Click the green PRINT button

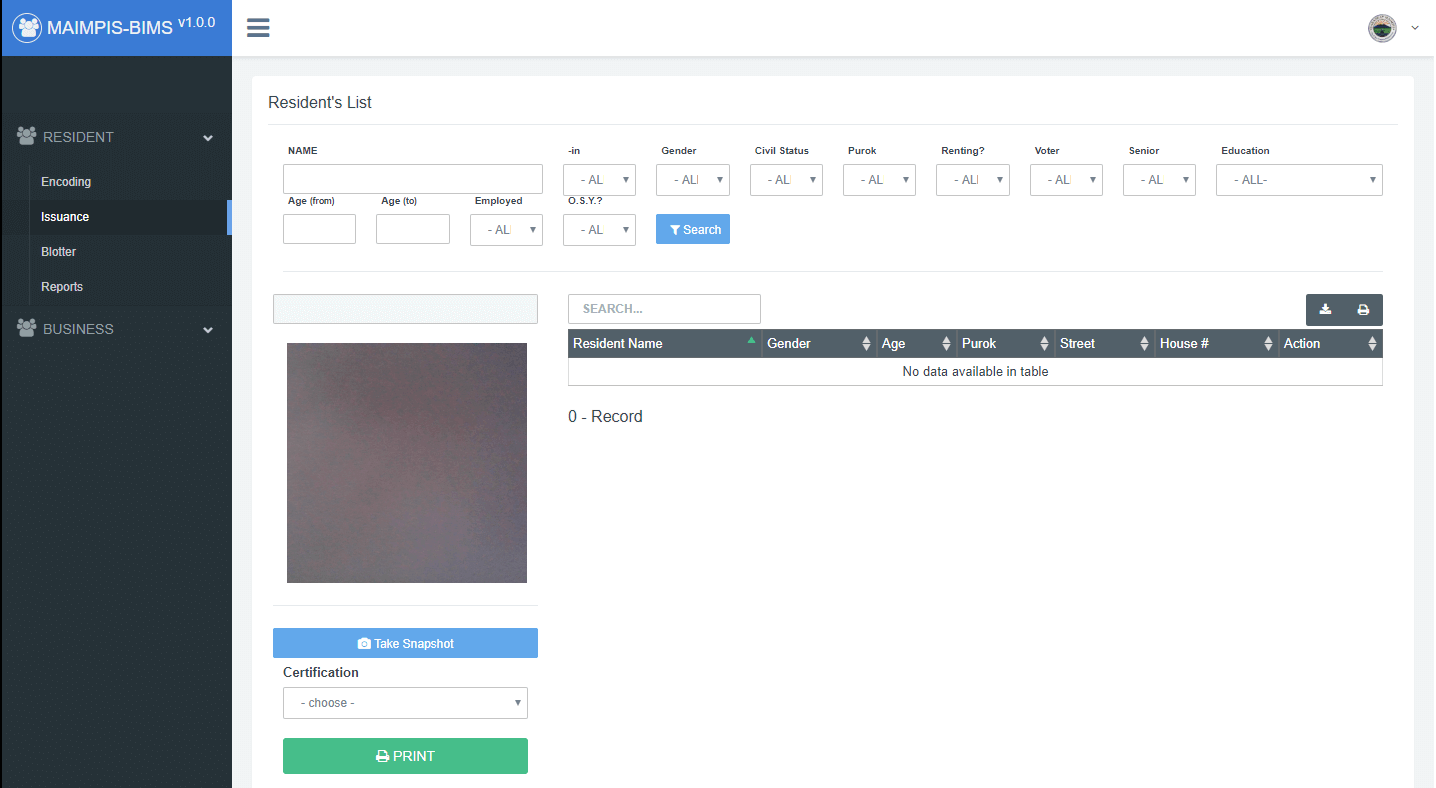point(405,756)
